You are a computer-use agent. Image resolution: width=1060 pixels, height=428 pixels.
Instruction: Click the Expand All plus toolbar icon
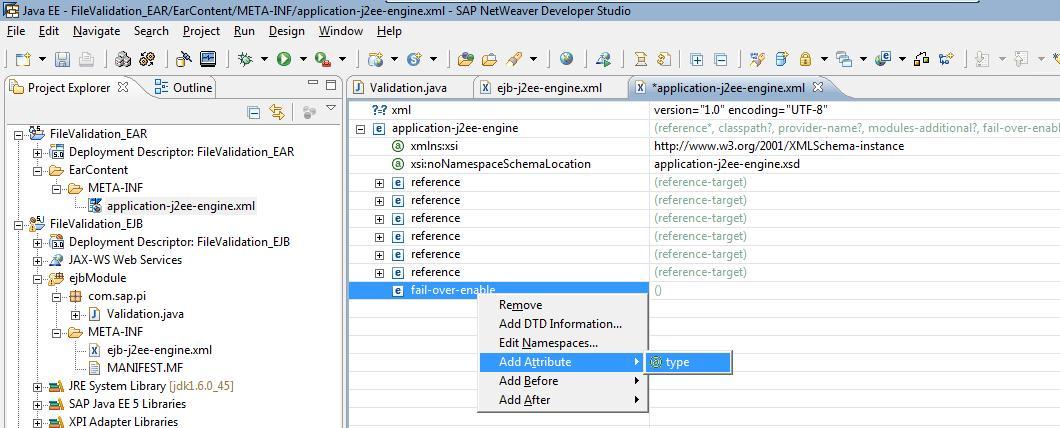696,60
